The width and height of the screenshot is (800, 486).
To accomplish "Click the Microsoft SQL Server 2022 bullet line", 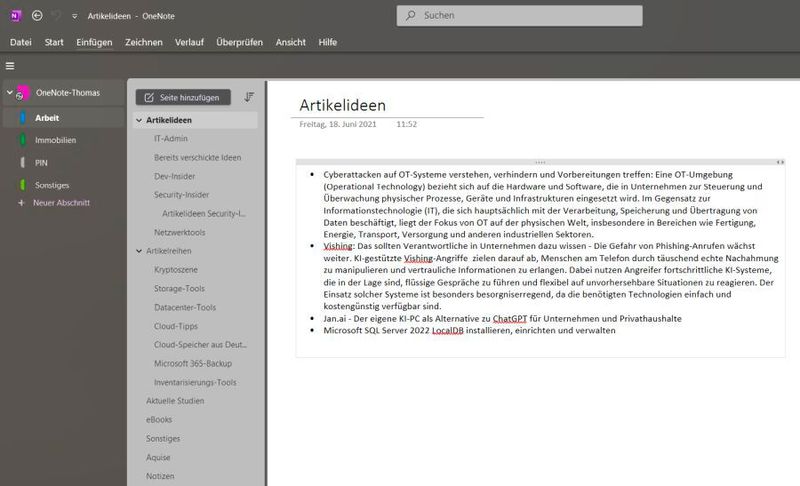I will click(x=469, y=330).
